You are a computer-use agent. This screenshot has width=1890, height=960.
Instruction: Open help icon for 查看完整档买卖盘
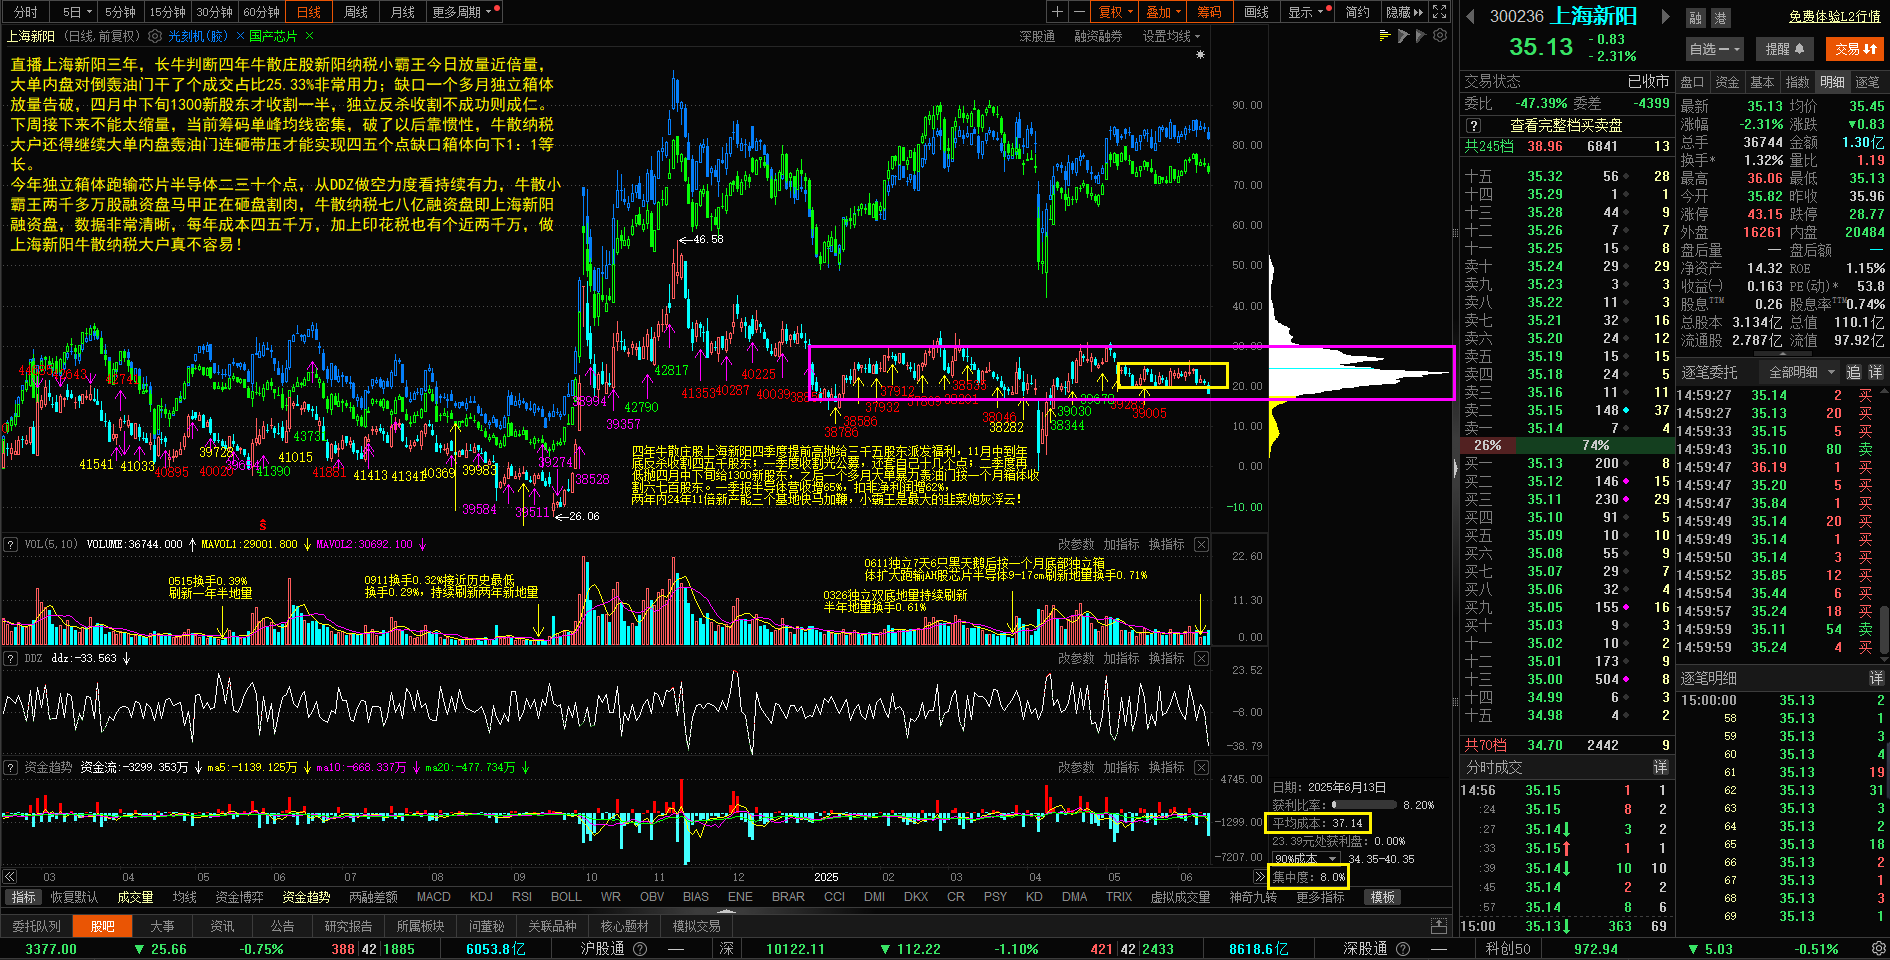[x=1473, y=126]
